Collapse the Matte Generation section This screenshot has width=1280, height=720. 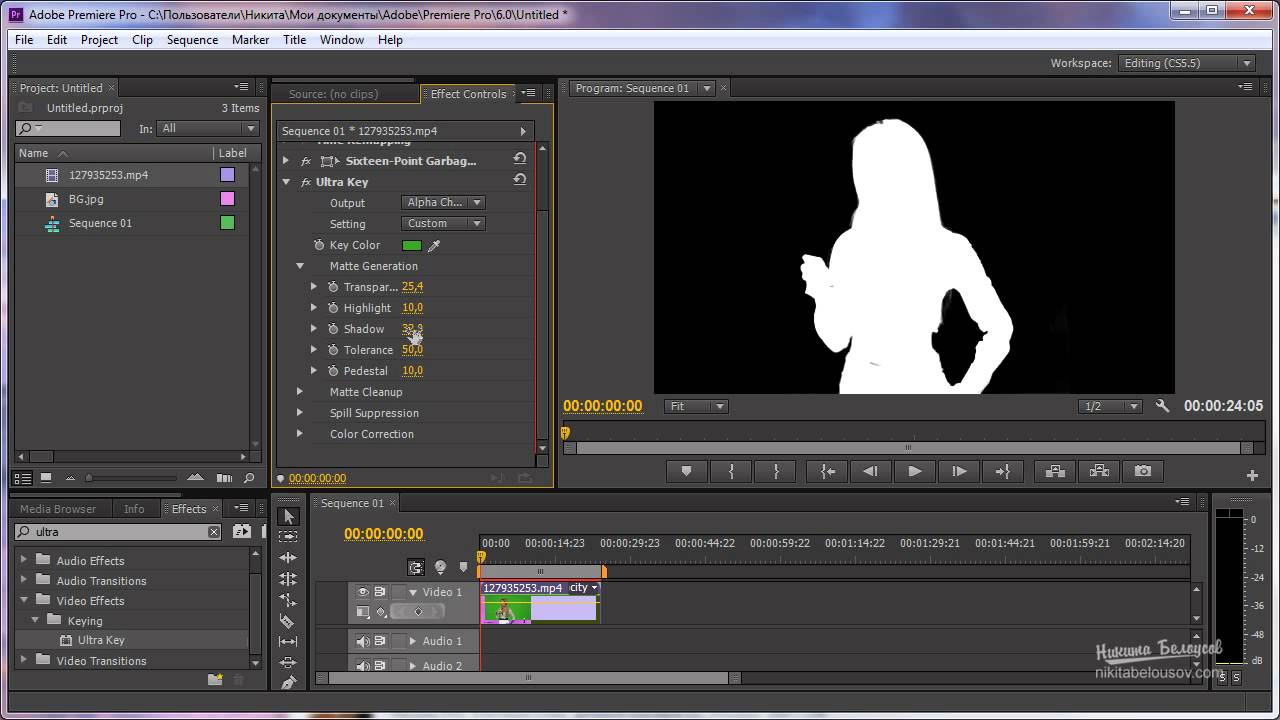(x=300, y=266)
